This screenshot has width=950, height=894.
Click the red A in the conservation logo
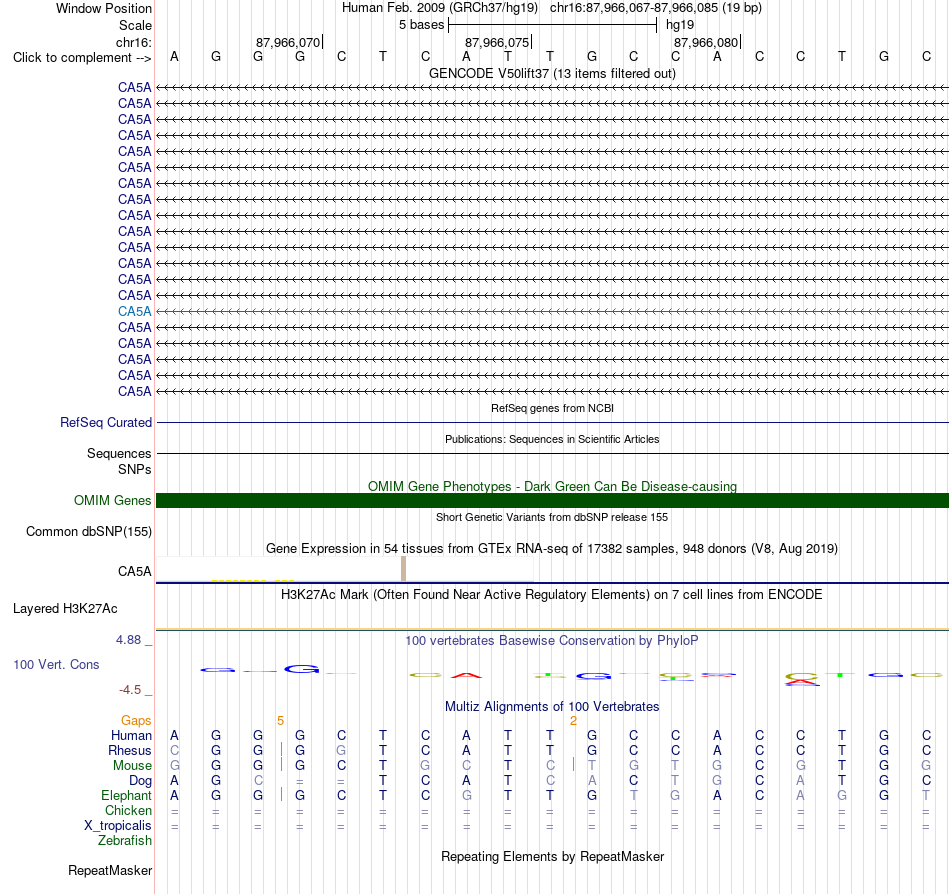click(466, 675)
